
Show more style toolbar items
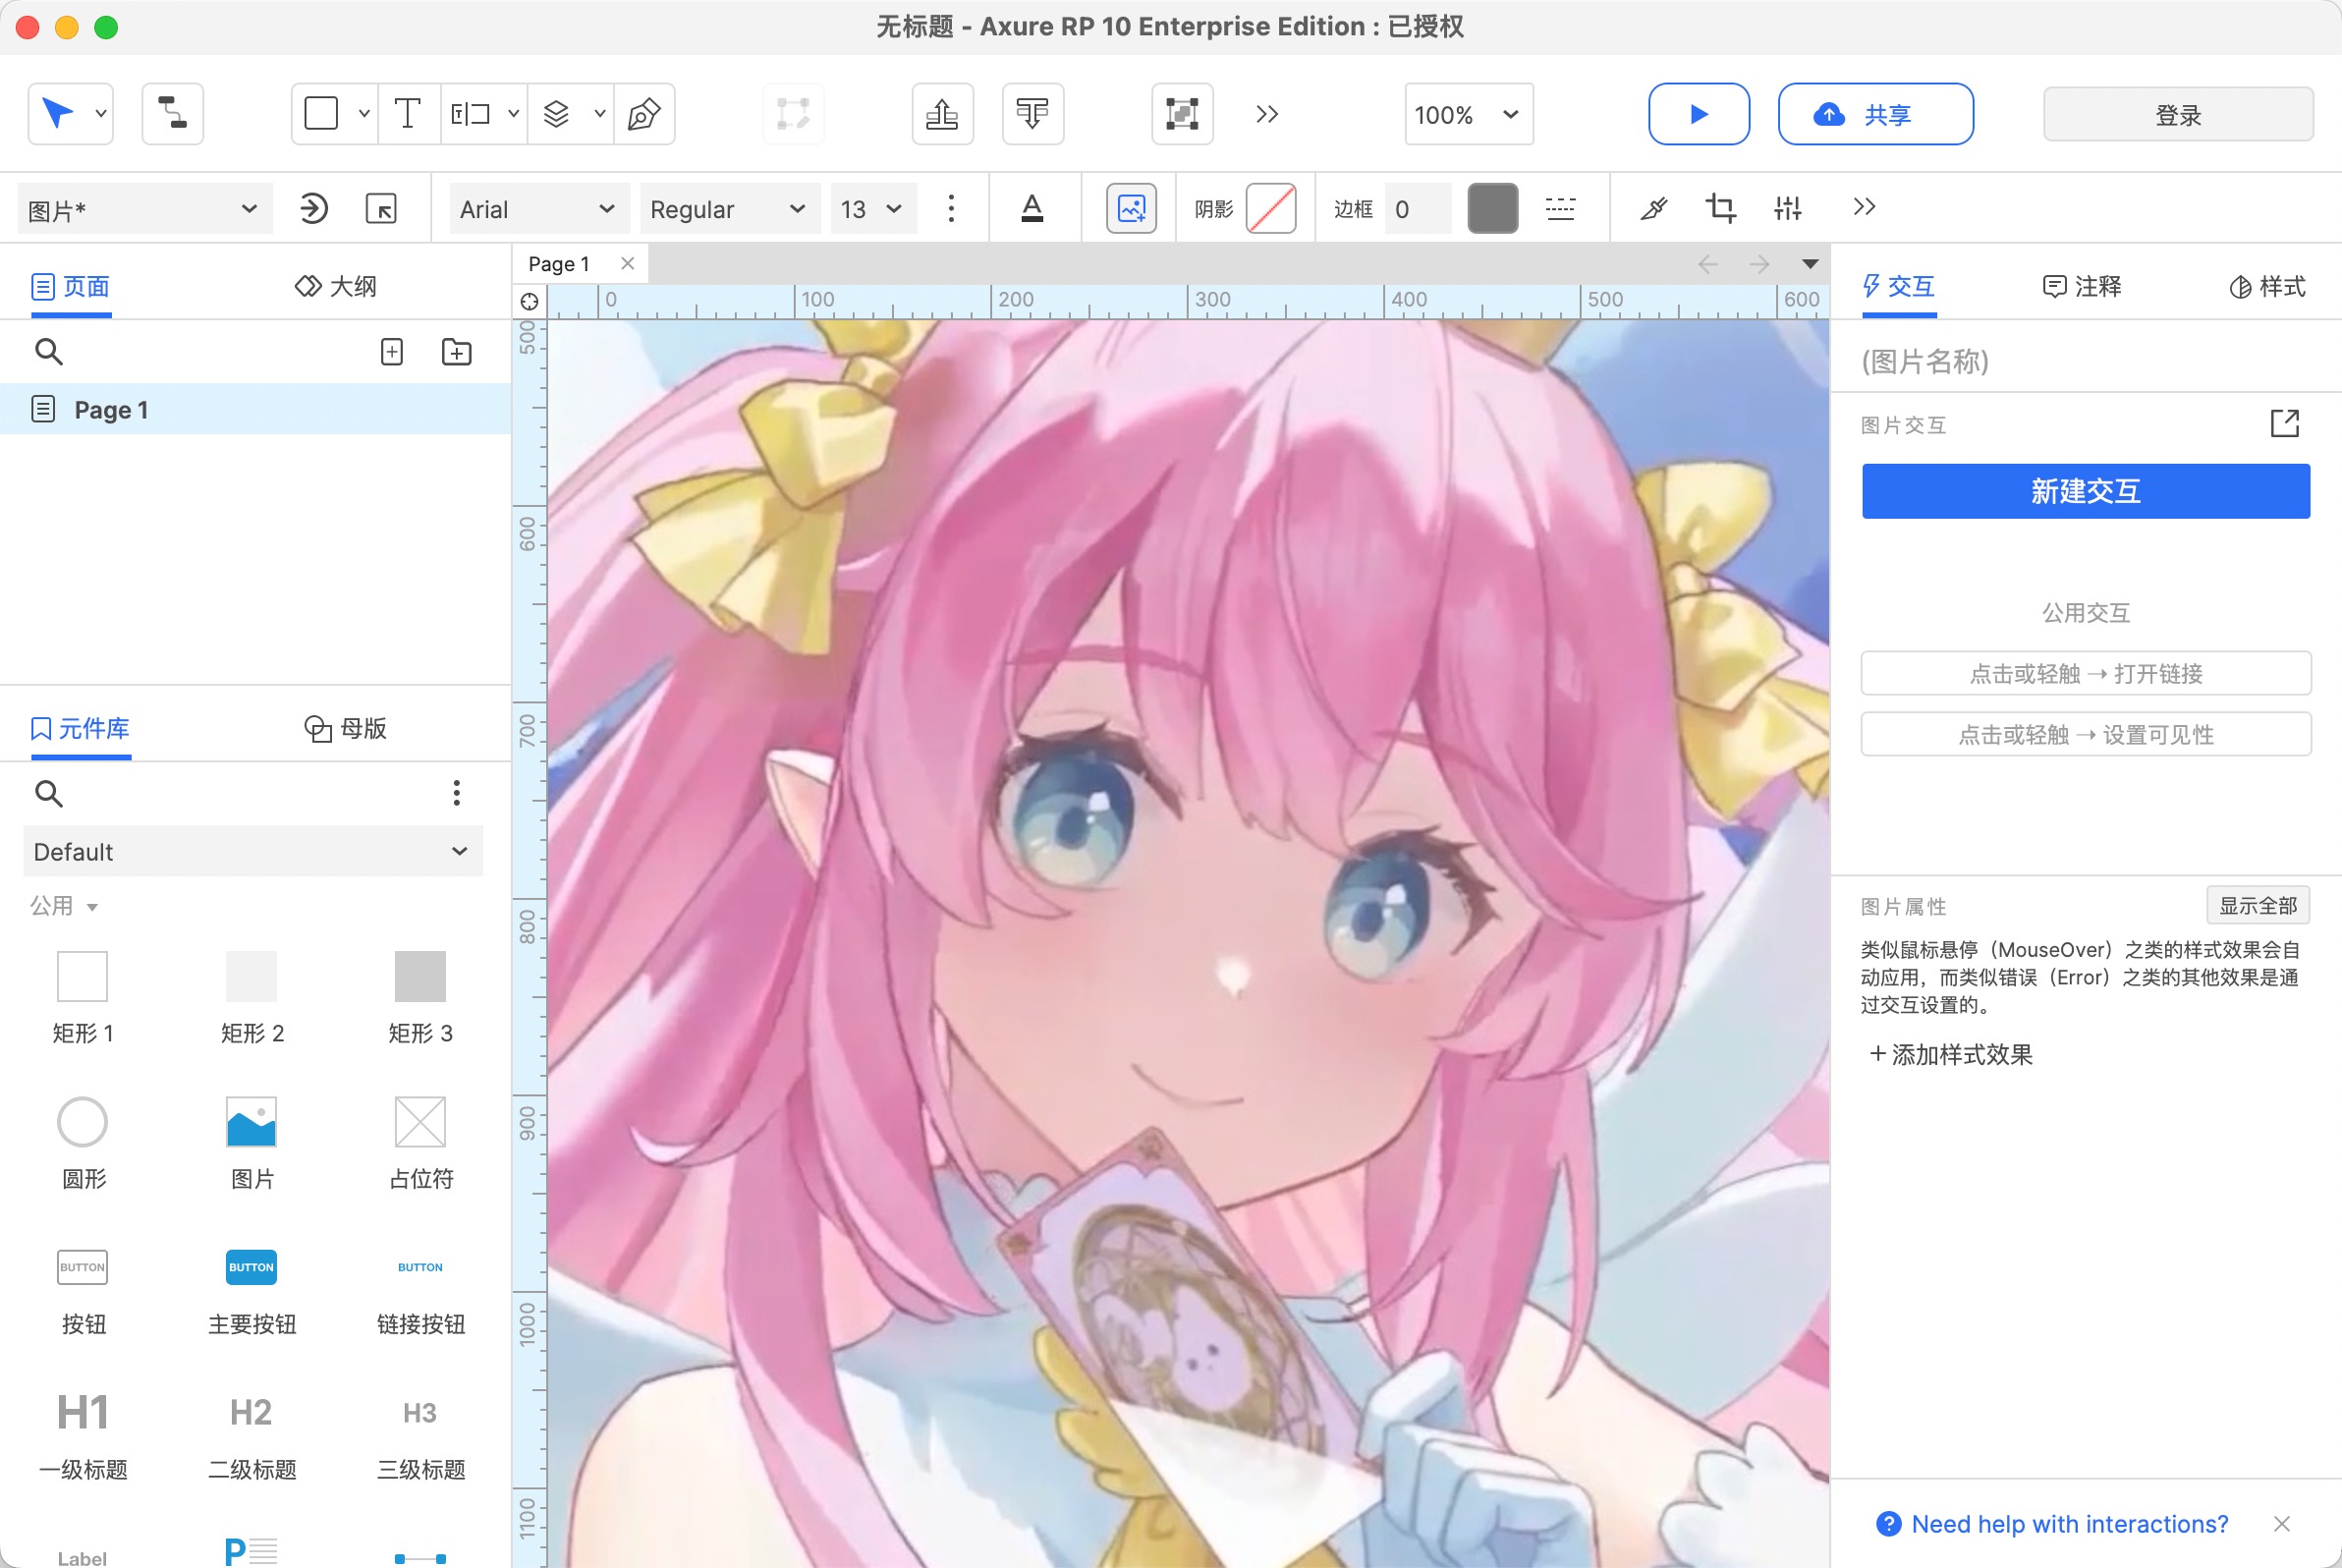(x=1864, y=207)
